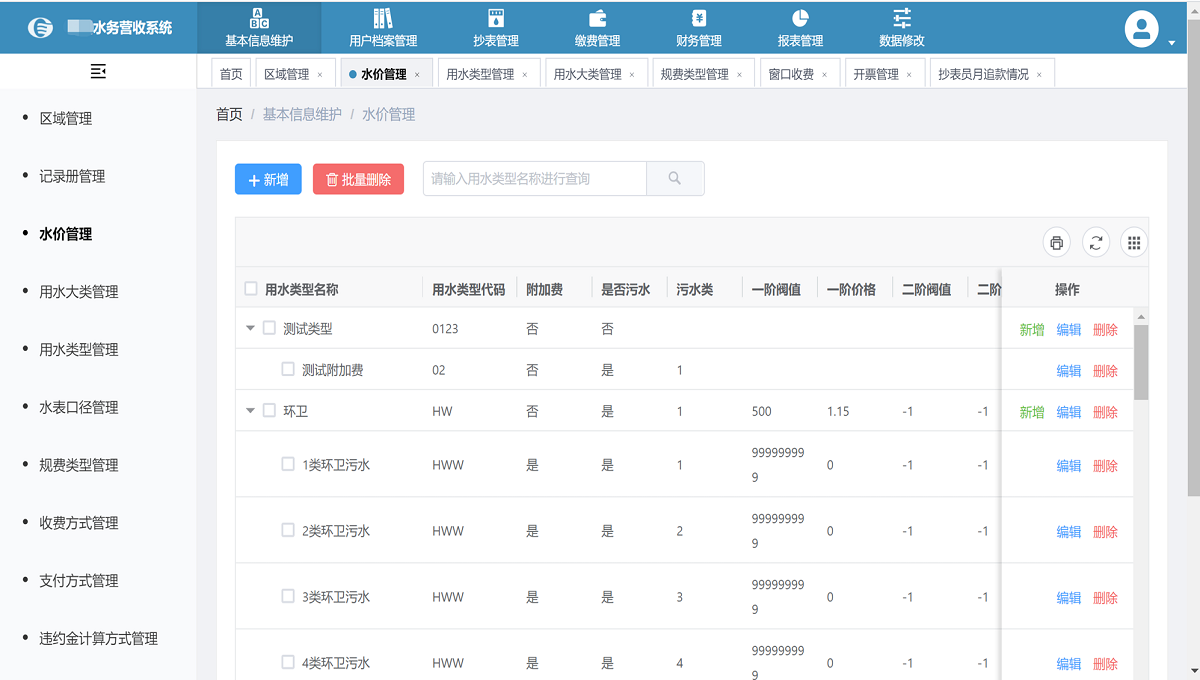1200x680 pixels.
Task: Check the 环卫 row checkbox
Action: click(x=267, y=411)
